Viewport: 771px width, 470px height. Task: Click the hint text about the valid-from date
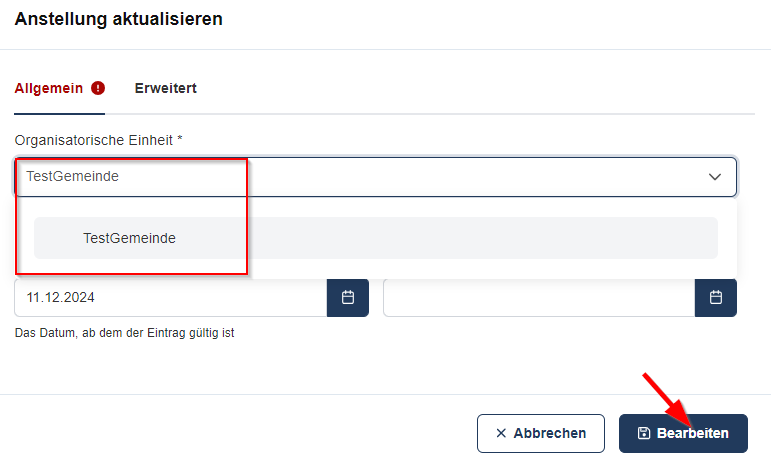click(x=124, y=333)
